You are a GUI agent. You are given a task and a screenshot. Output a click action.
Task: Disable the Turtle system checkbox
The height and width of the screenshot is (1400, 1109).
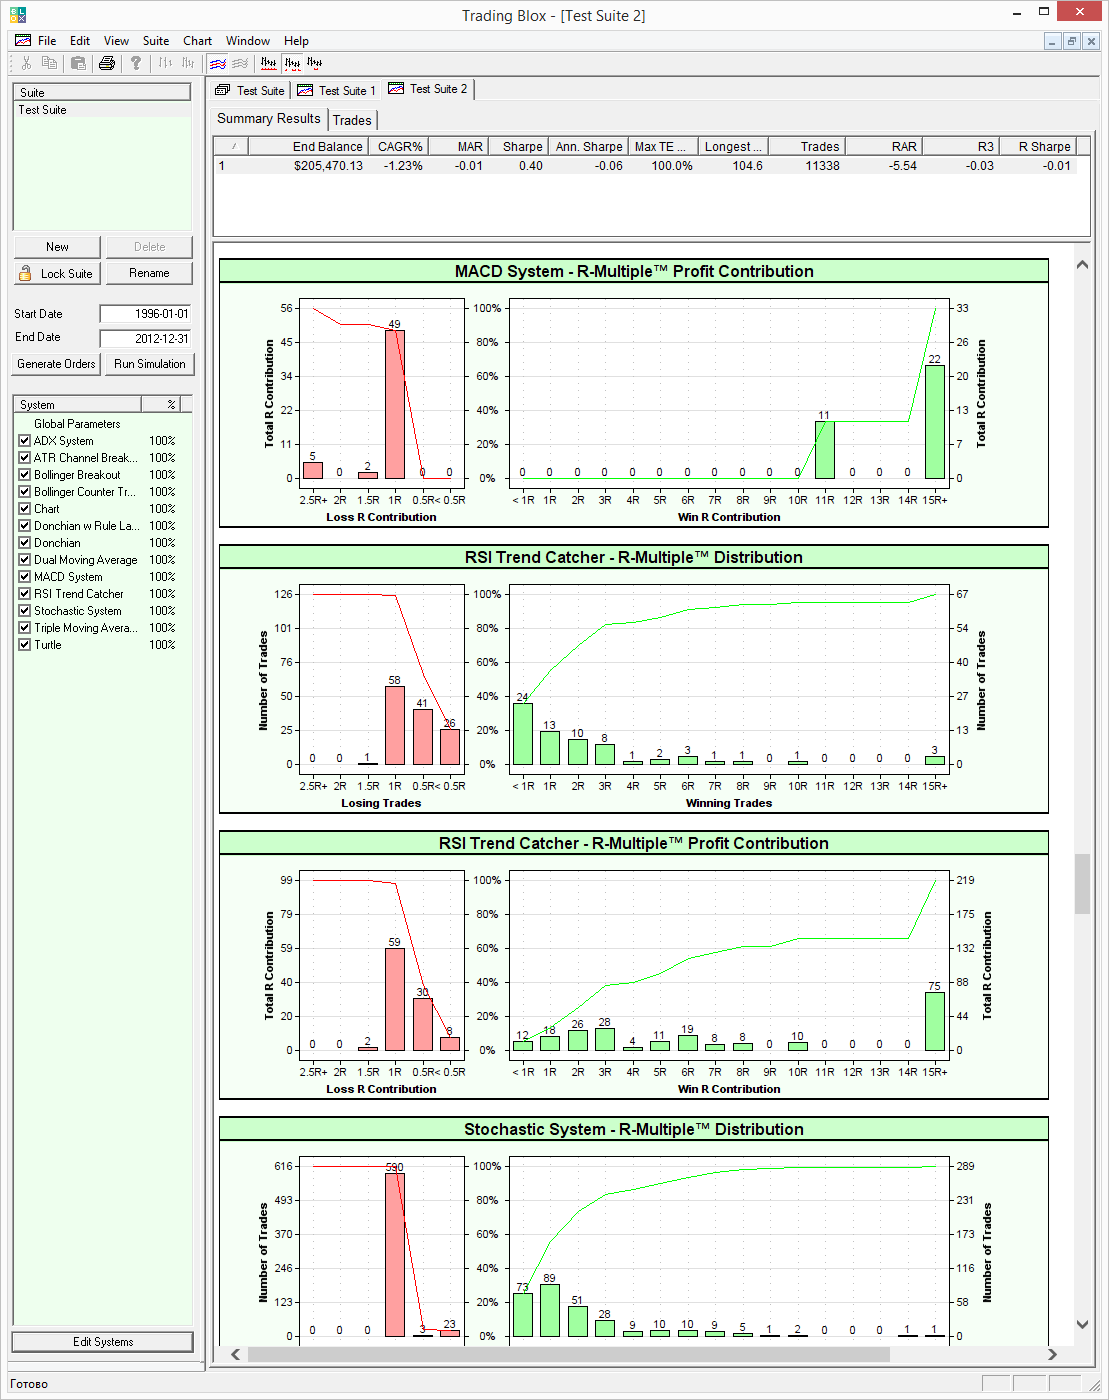(x=25, y=645)
